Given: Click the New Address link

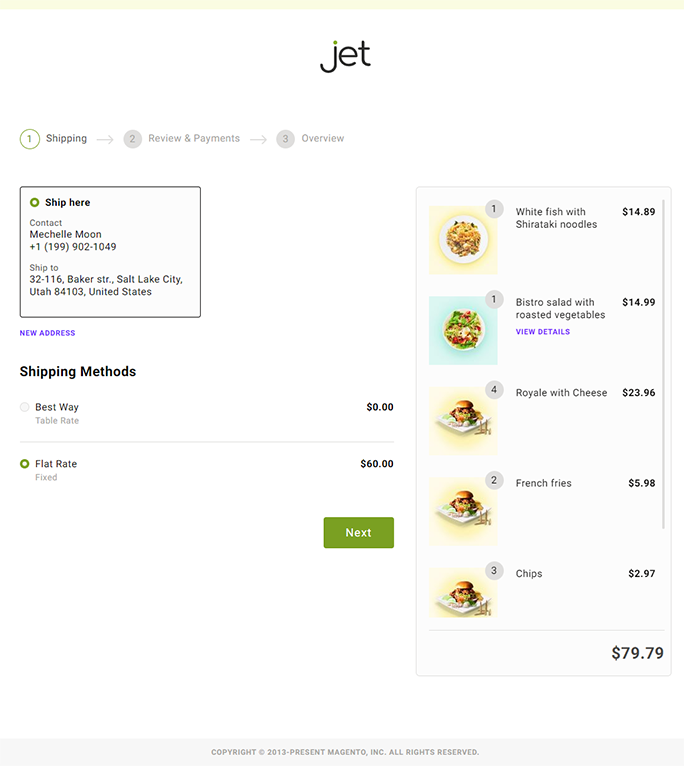Looking at the screenshot, I should tap(47, 333).
